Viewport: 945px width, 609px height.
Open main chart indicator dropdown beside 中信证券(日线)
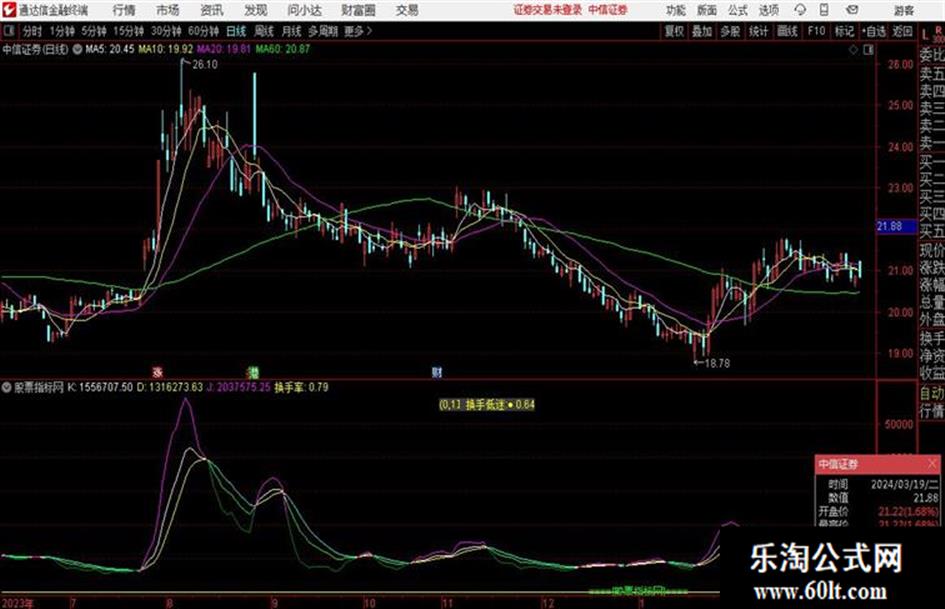(78, 49)
